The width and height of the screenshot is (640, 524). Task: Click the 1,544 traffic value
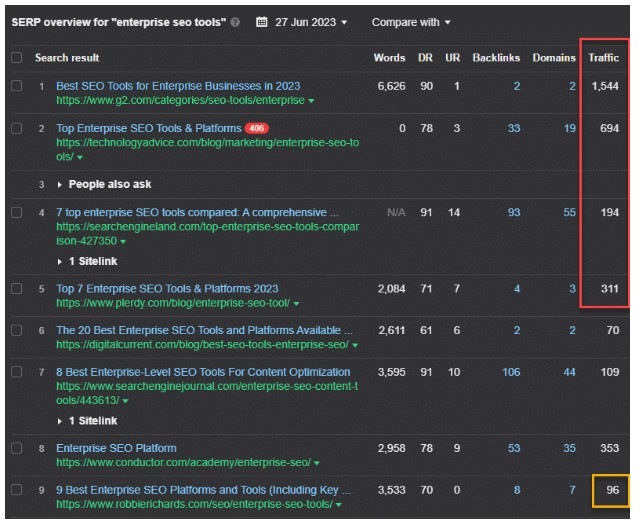(x=605, y=86)
